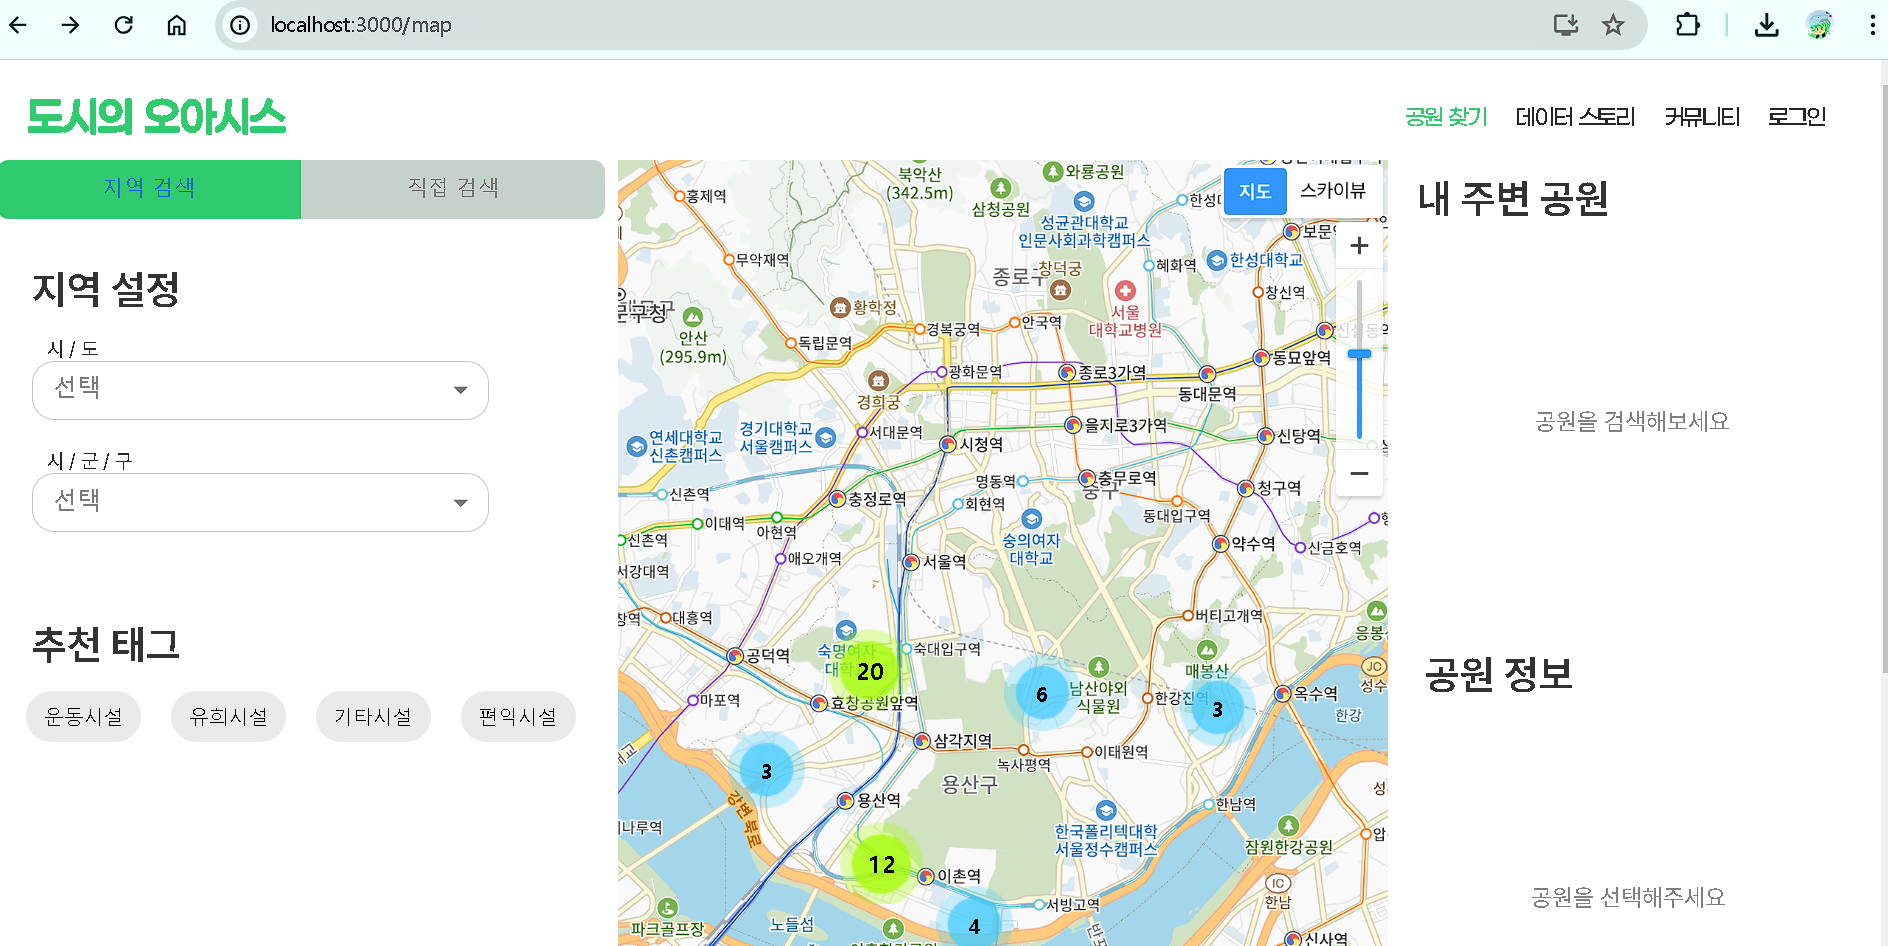Open 데이터 스토리 in navigation
Image resolution: width=1888 pixels, height=946 pixels.
click(1575, 117)
